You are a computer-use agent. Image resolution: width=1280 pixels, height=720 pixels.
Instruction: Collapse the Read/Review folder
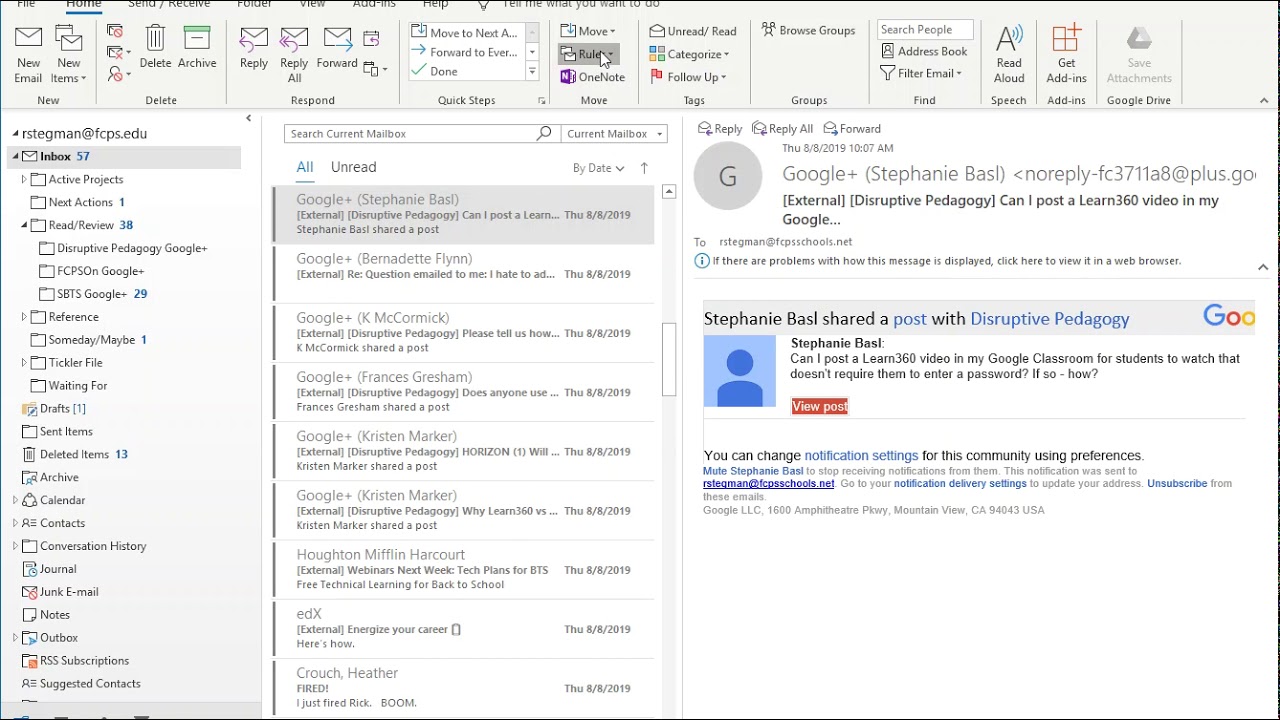coord(24,225)
